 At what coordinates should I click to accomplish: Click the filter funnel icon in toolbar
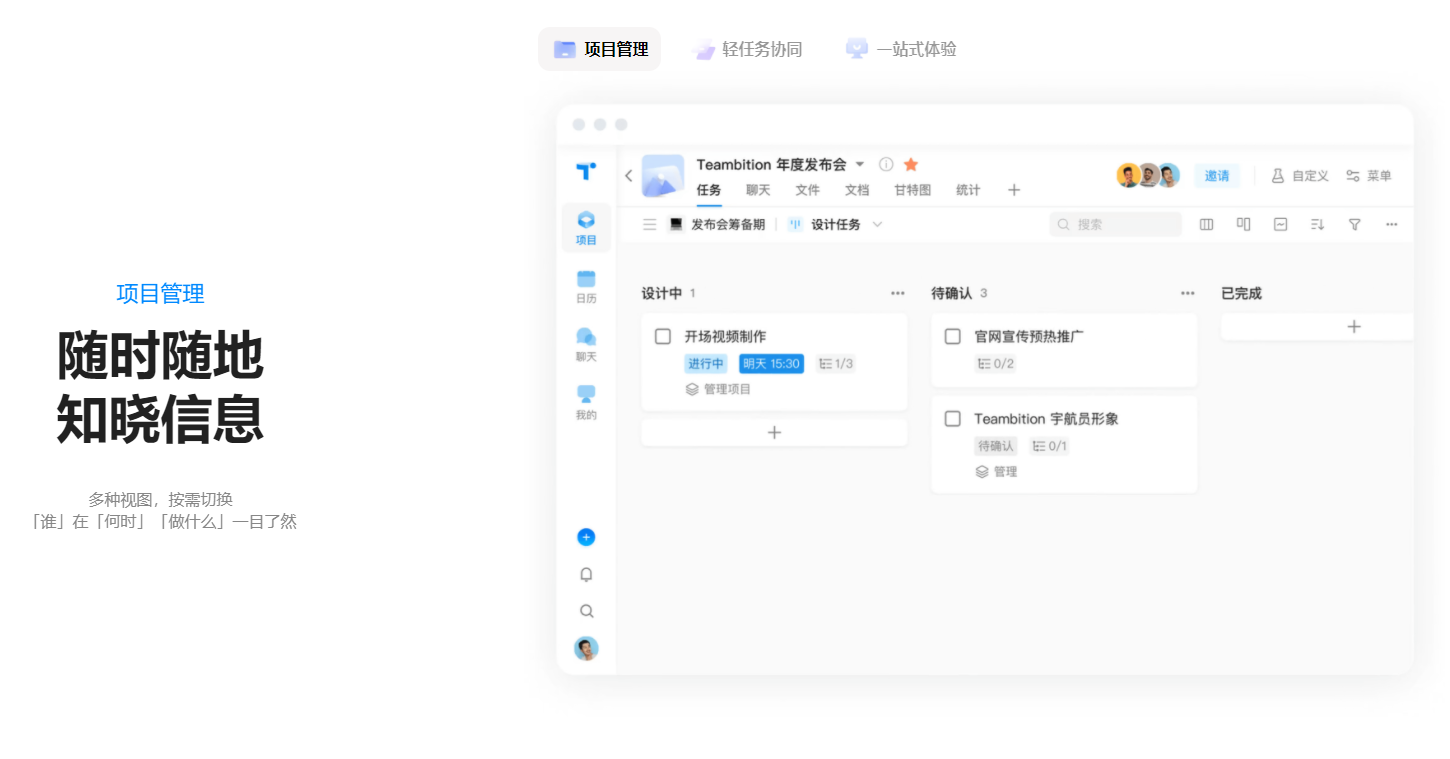coord(1354,225)
